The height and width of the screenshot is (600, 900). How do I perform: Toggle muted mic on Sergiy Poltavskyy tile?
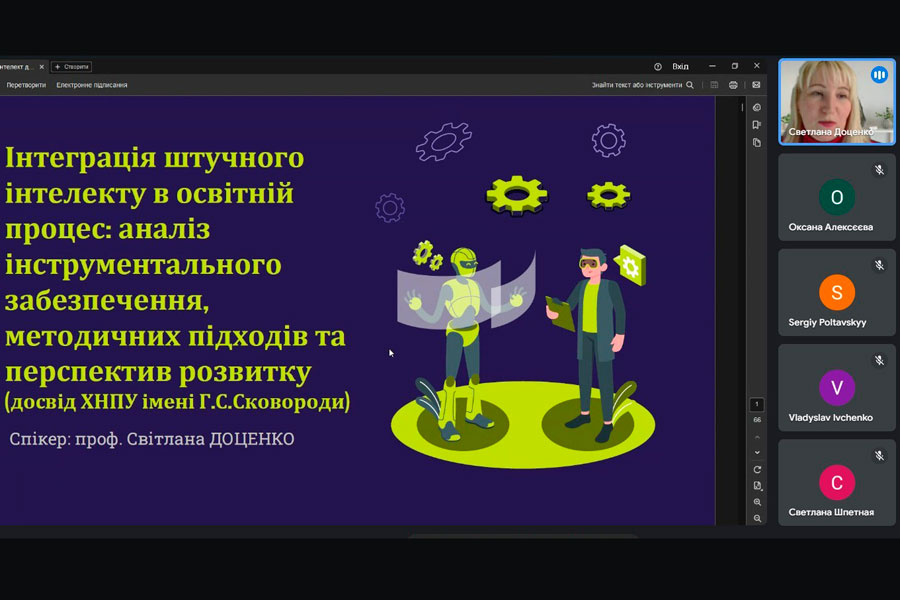(x=879, y=265)
